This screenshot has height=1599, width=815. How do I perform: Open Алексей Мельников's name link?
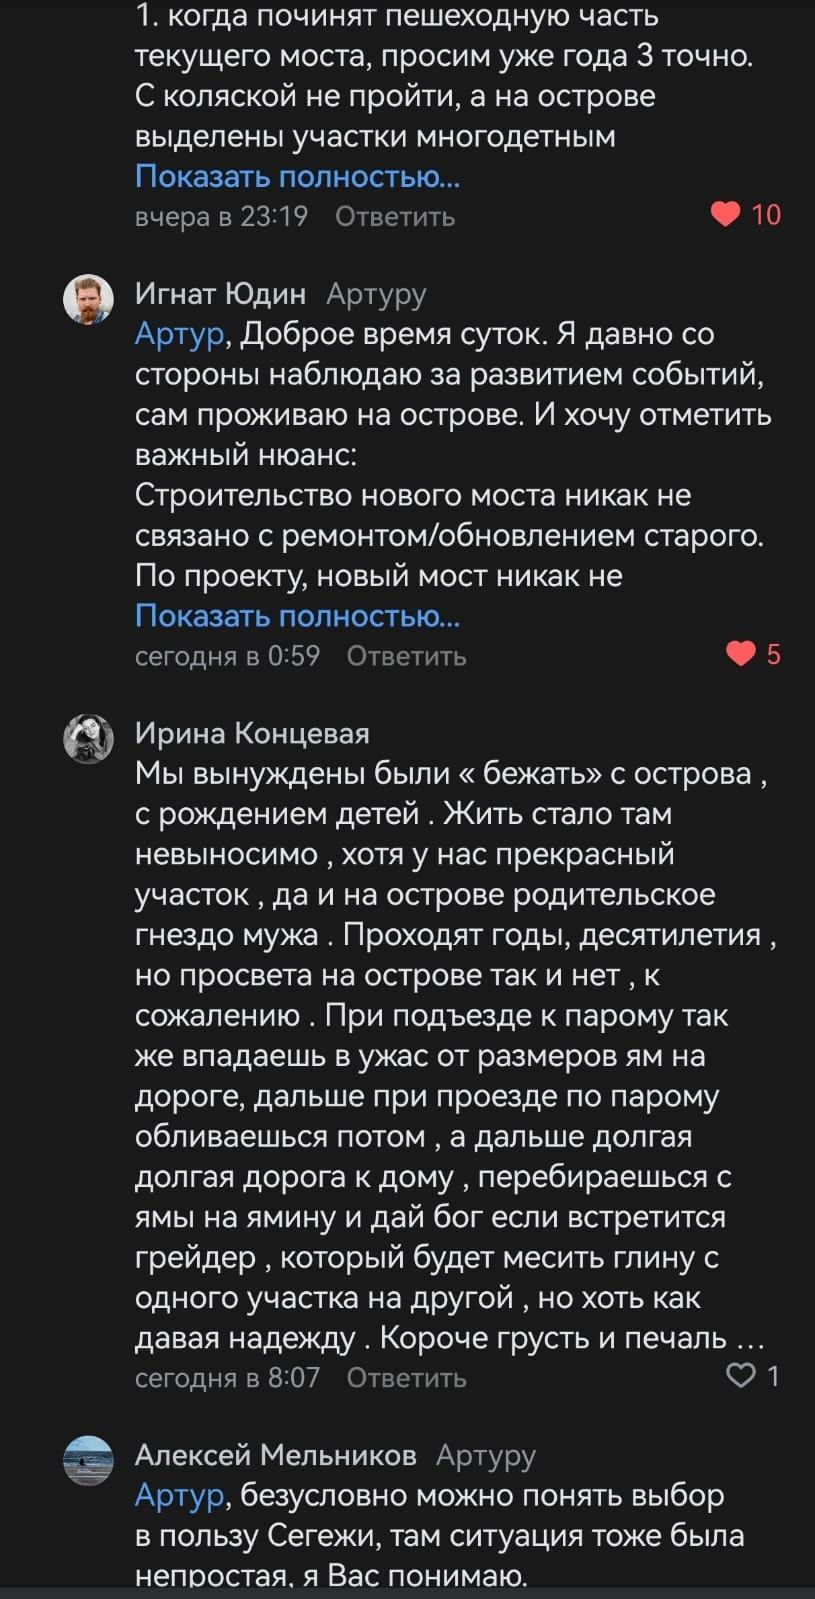275,1455
